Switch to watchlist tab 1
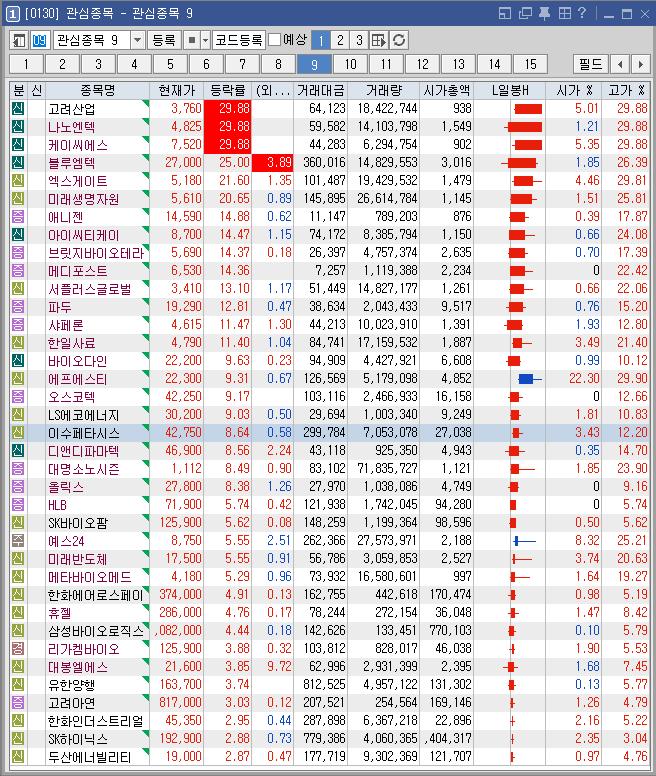This screenshot has width=656, height=776. coord(26,64)
